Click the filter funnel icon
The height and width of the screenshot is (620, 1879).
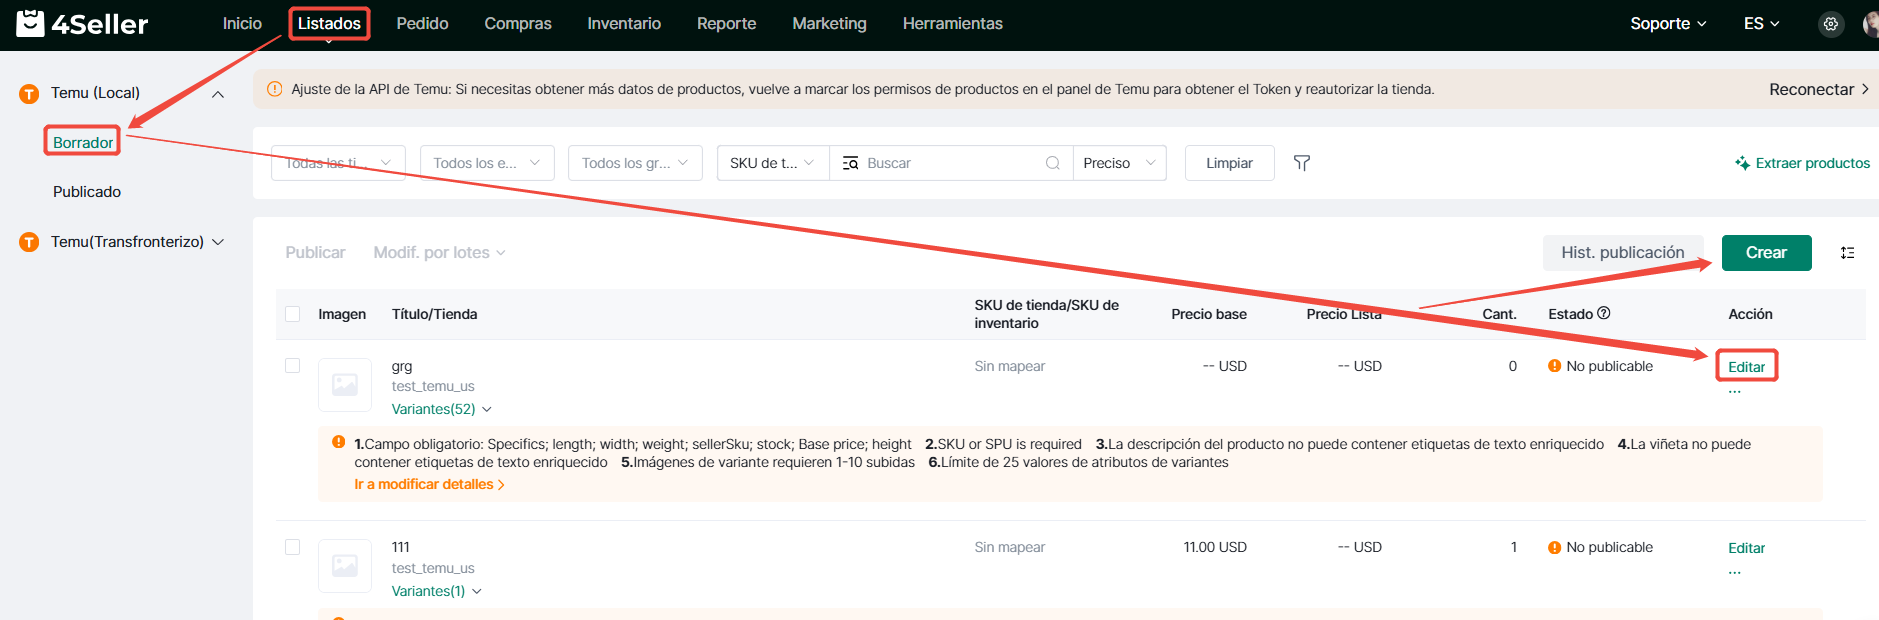point(1302,163)
